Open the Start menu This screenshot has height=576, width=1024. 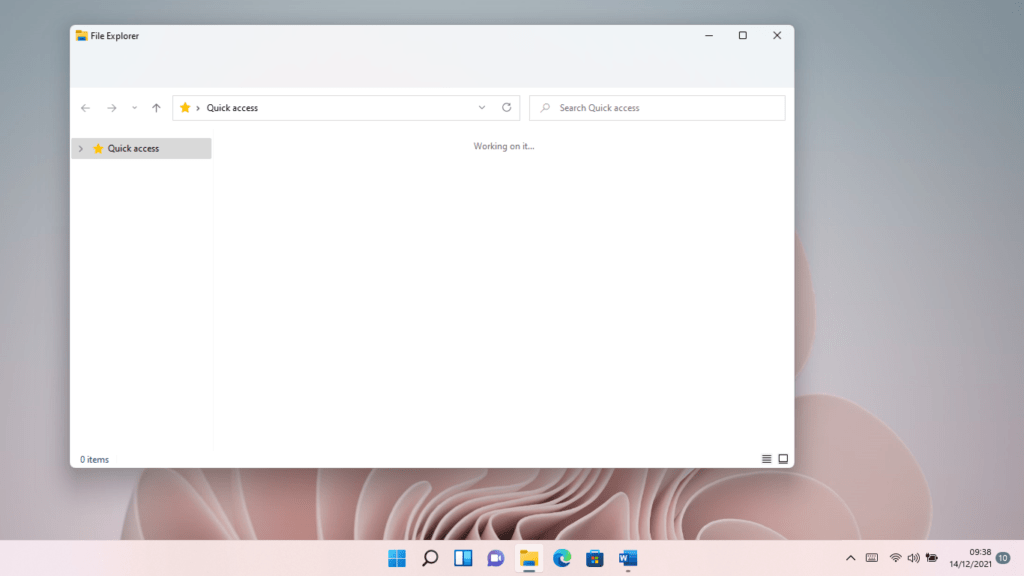point(396,558)
